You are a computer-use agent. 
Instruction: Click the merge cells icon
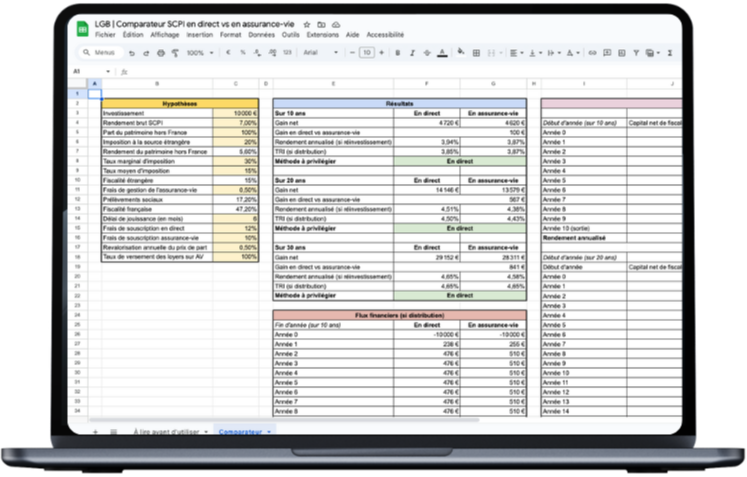point(491,53)
